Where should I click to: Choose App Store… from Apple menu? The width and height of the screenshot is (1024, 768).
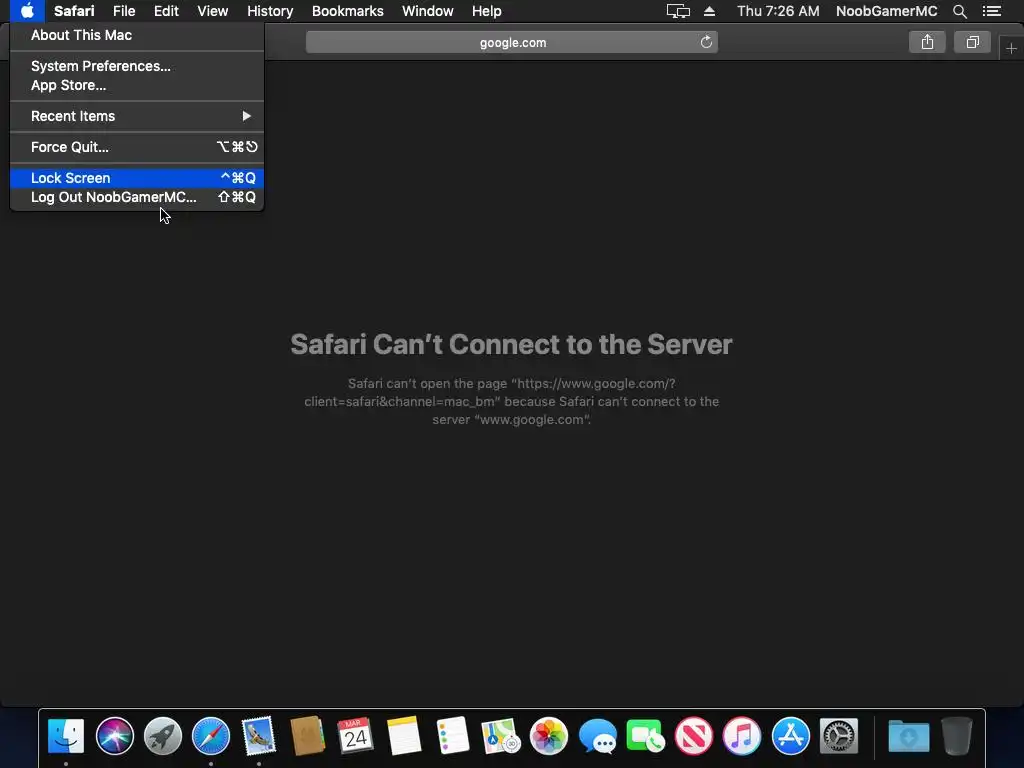coord(137,86)
